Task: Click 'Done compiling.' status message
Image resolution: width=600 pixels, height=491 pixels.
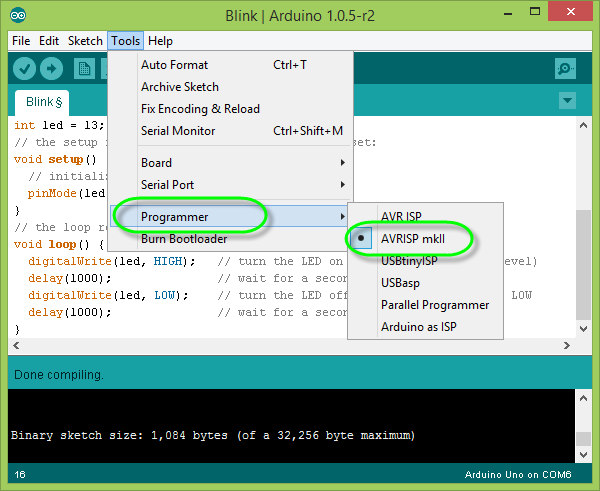Action: [x=59, y=375]
